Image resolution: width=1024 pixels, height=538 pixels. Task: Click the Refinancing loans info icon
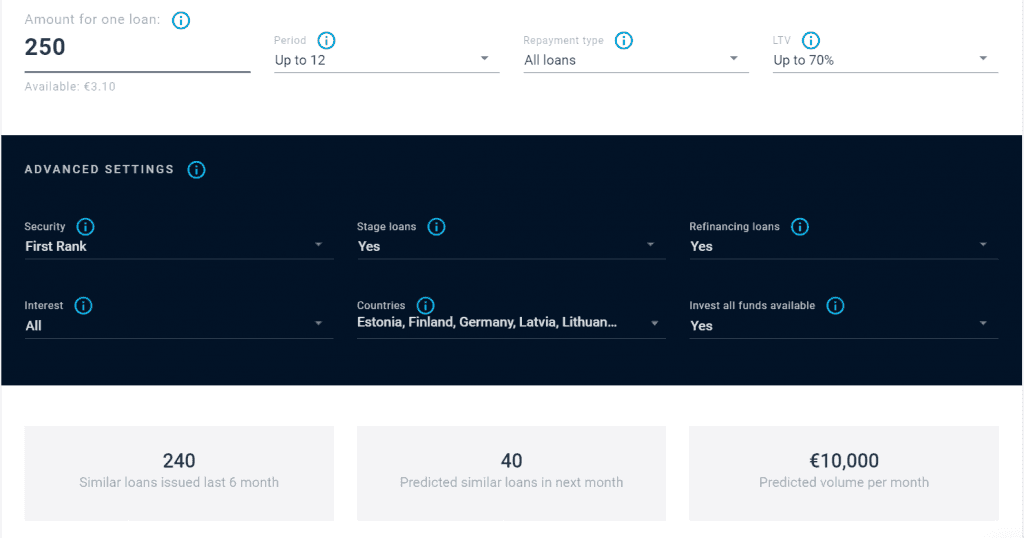[799, 227]
